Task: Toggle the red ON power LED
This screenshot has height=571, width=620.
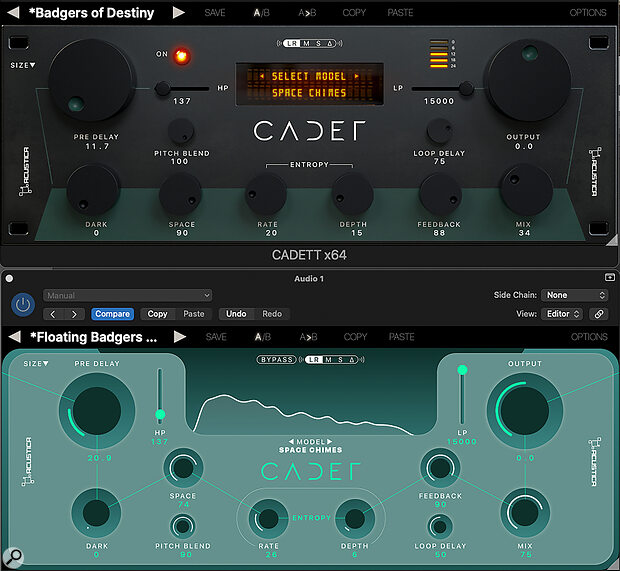Action: [x=181, y=56]
